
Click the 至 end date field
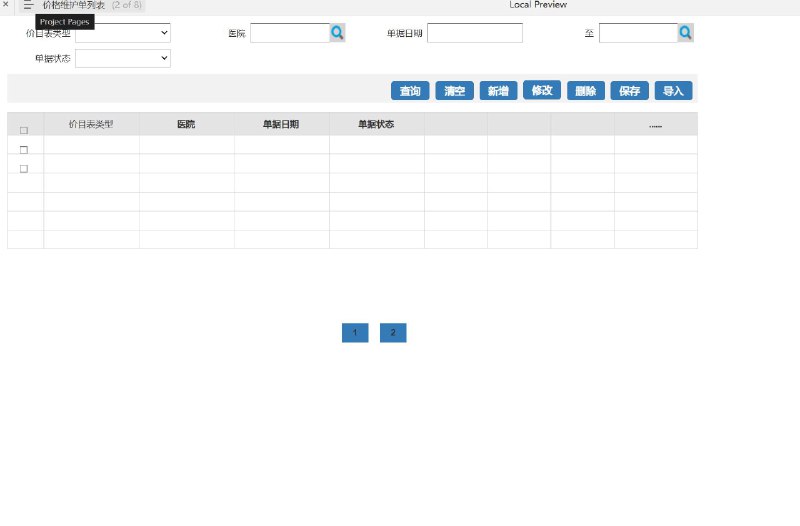click(638, 33)
